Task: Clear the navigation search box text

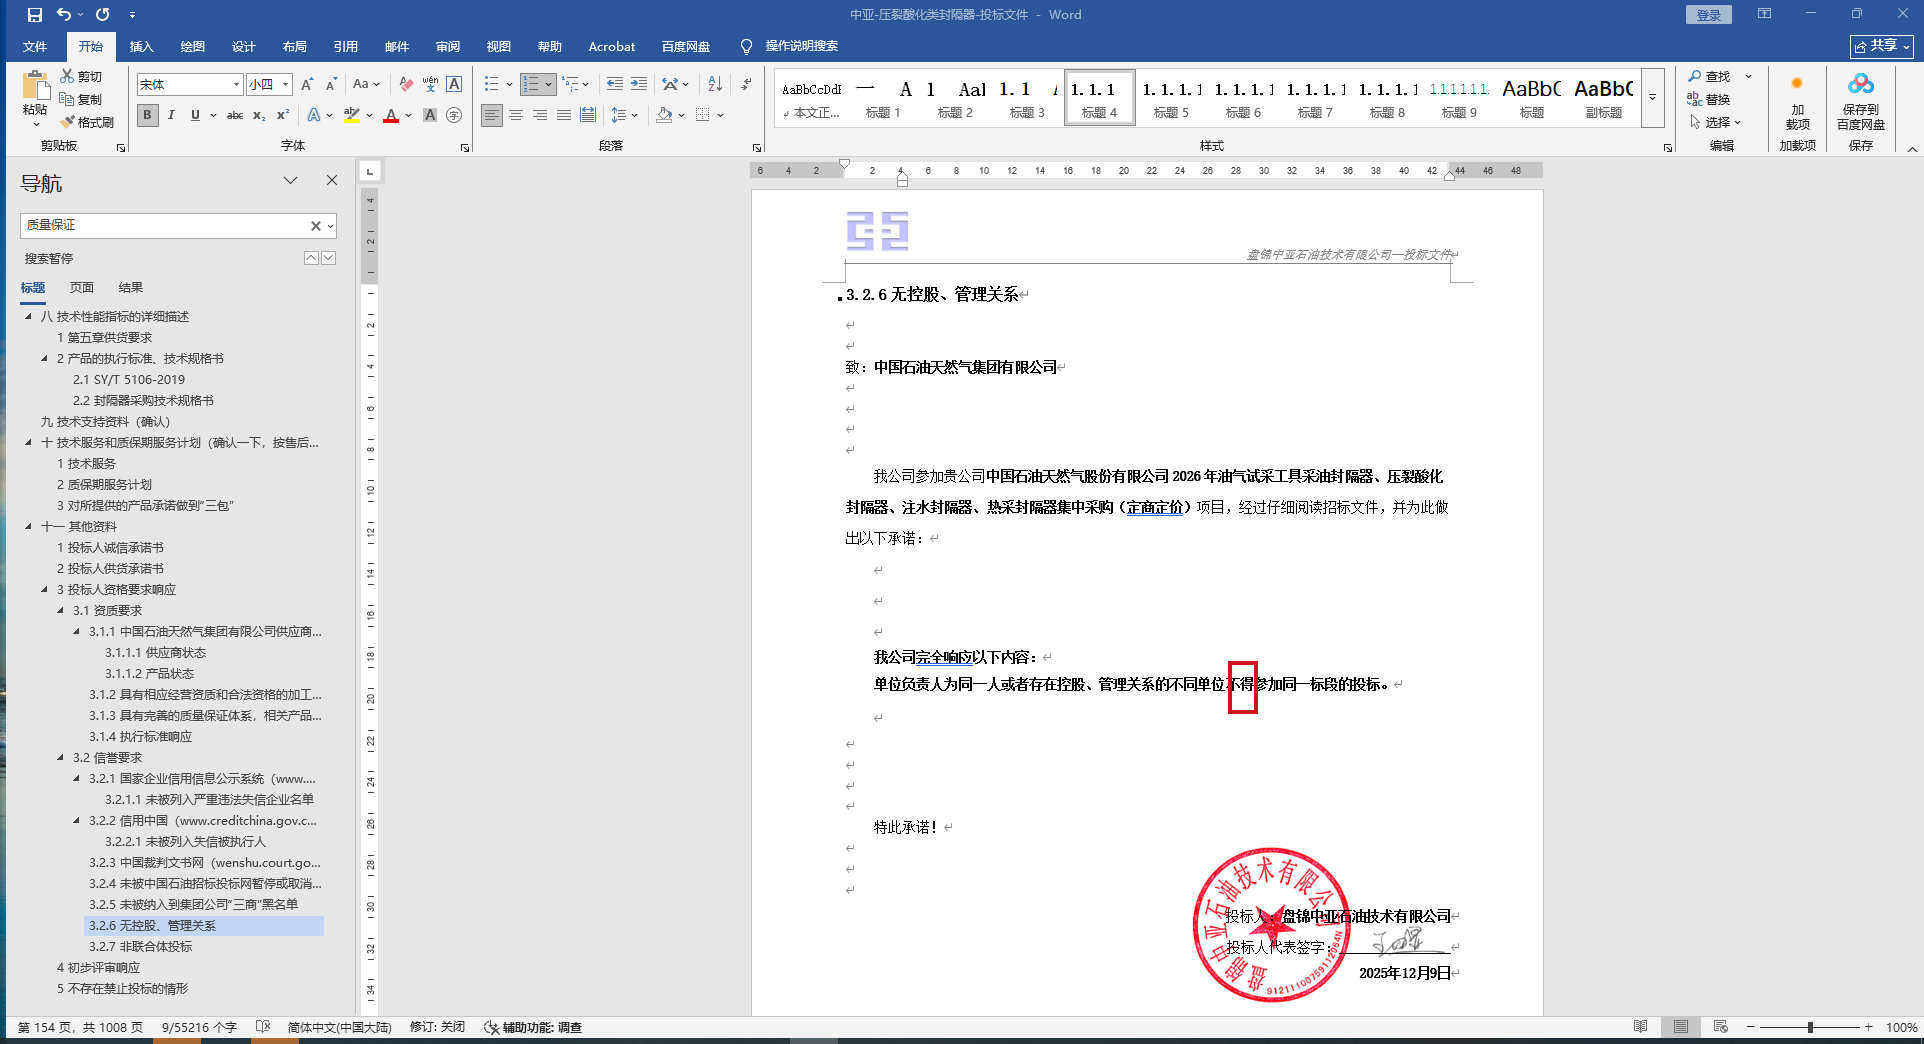Action: tap(316, 226)
